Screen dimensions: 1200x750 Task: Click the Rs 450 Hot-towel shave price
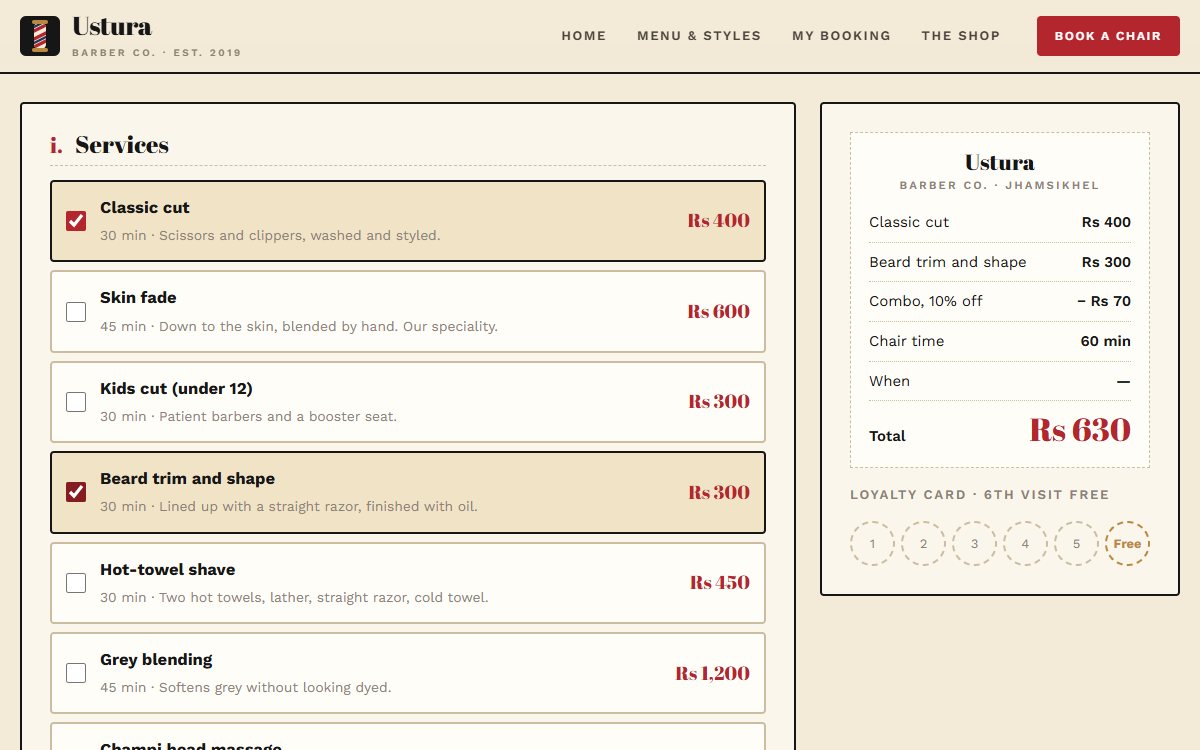[x=719, y=583]
